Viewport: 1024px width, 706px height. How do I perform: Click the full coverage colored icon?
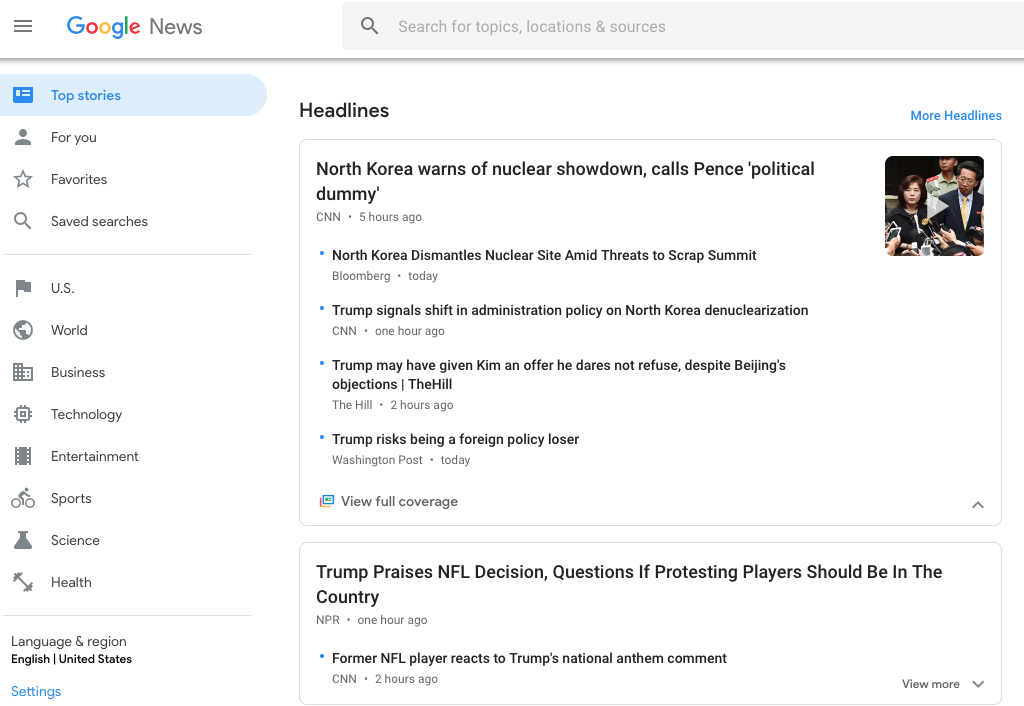tap(327, 501)
